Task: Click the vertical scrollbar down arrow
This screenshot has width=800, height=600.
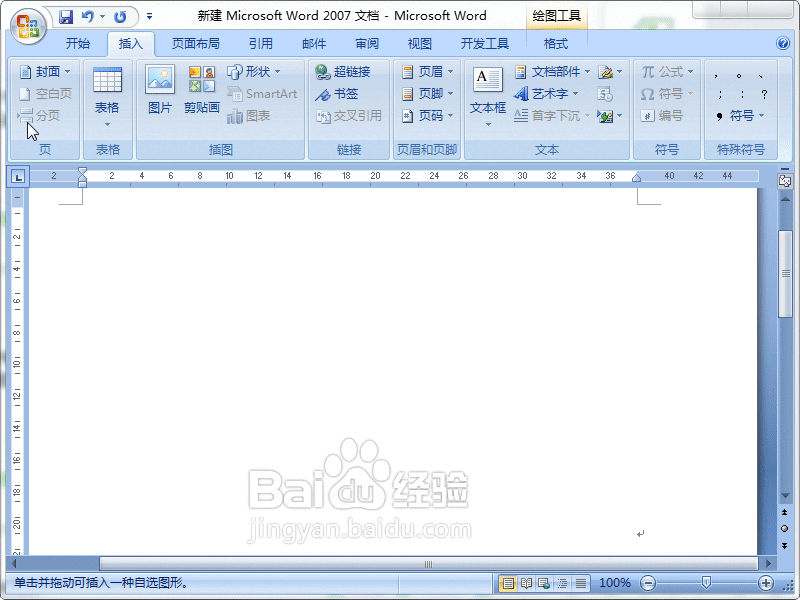Action: click(x=785, y=496)
